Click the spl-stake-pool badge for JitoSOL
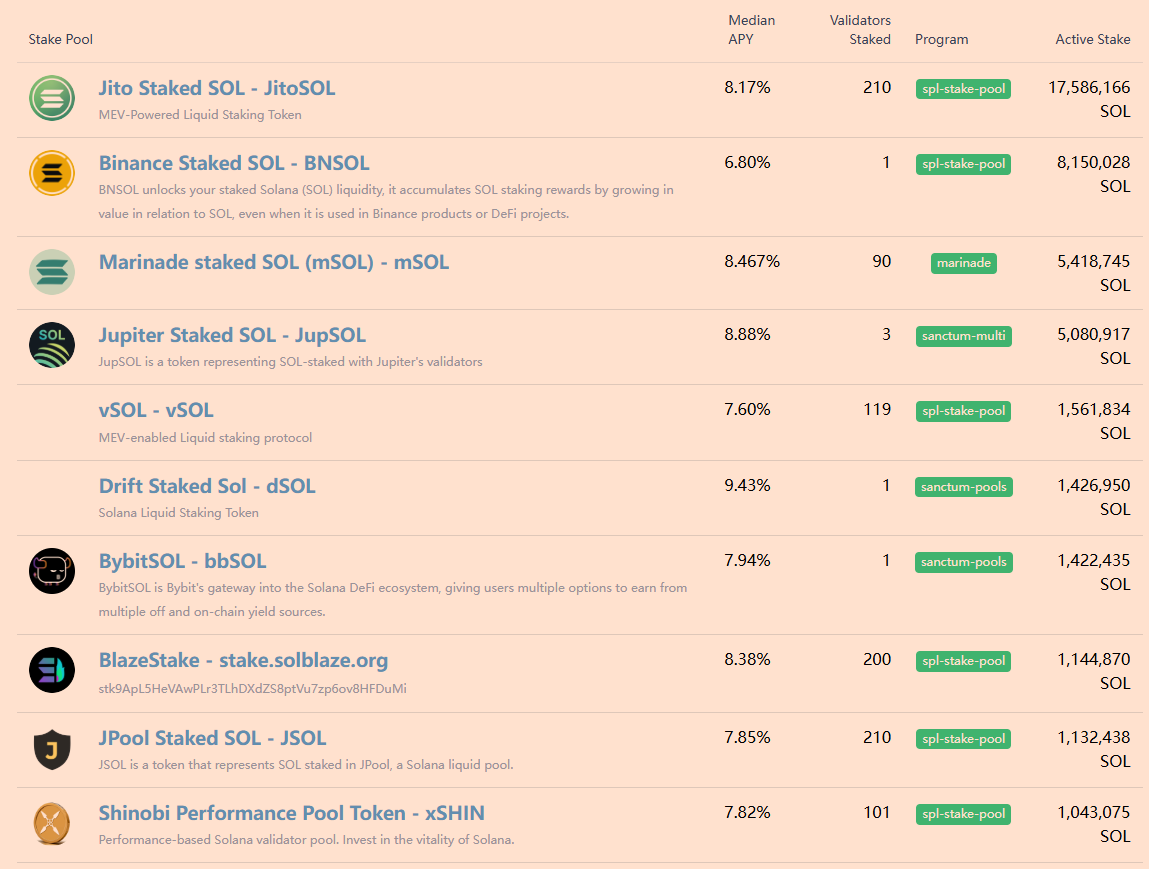Viewport: 1149px width, 869px height. [x=964, y=89]
